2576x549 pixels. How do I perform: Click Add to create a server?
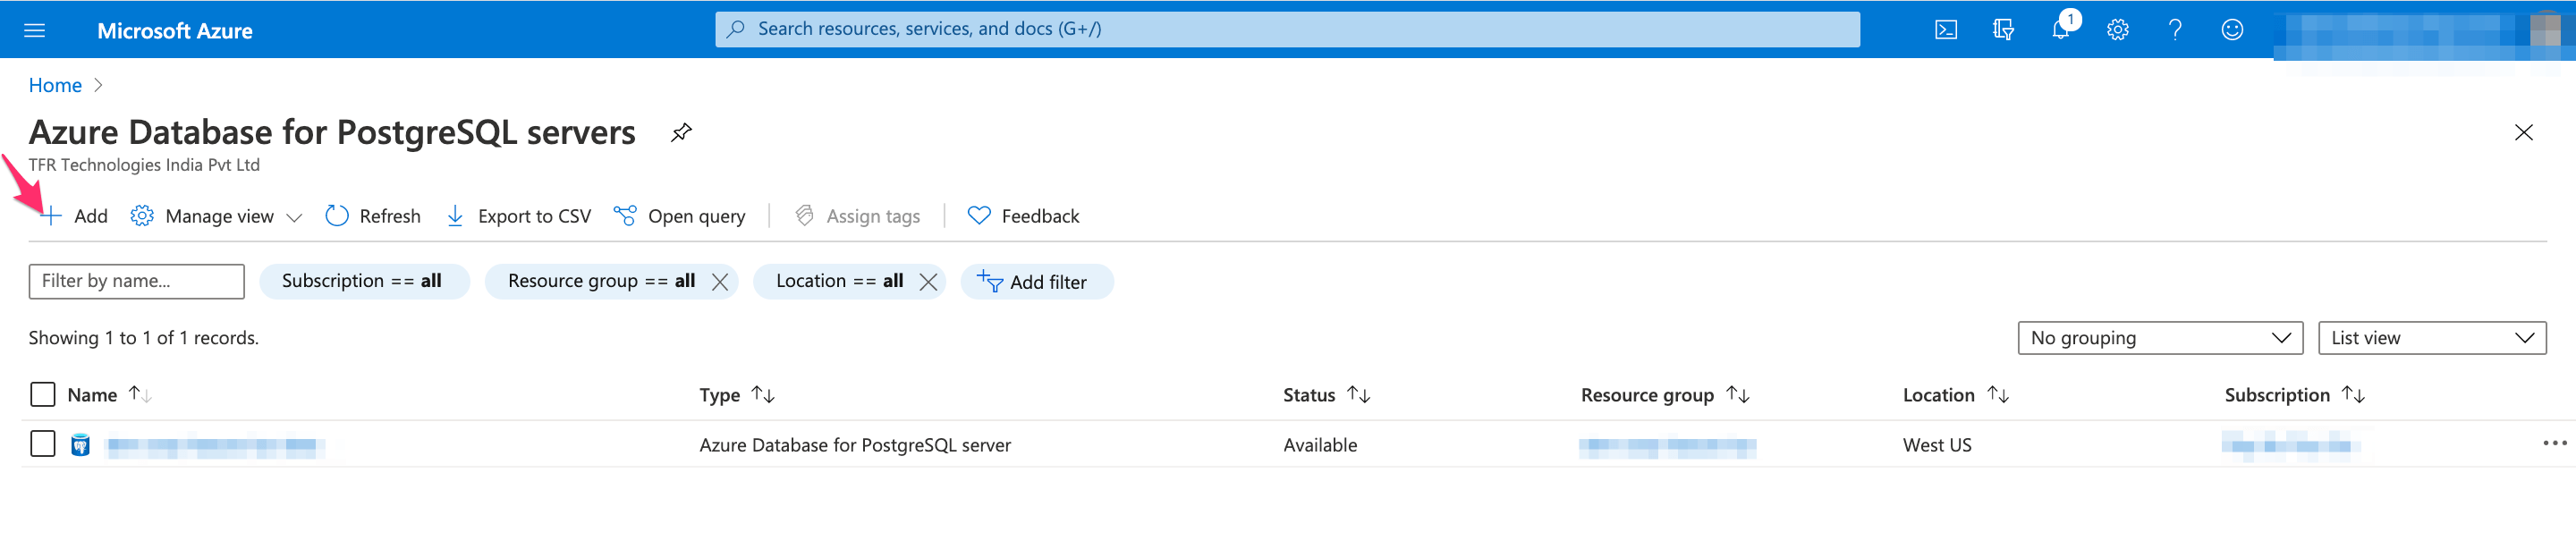pos(74,216)
